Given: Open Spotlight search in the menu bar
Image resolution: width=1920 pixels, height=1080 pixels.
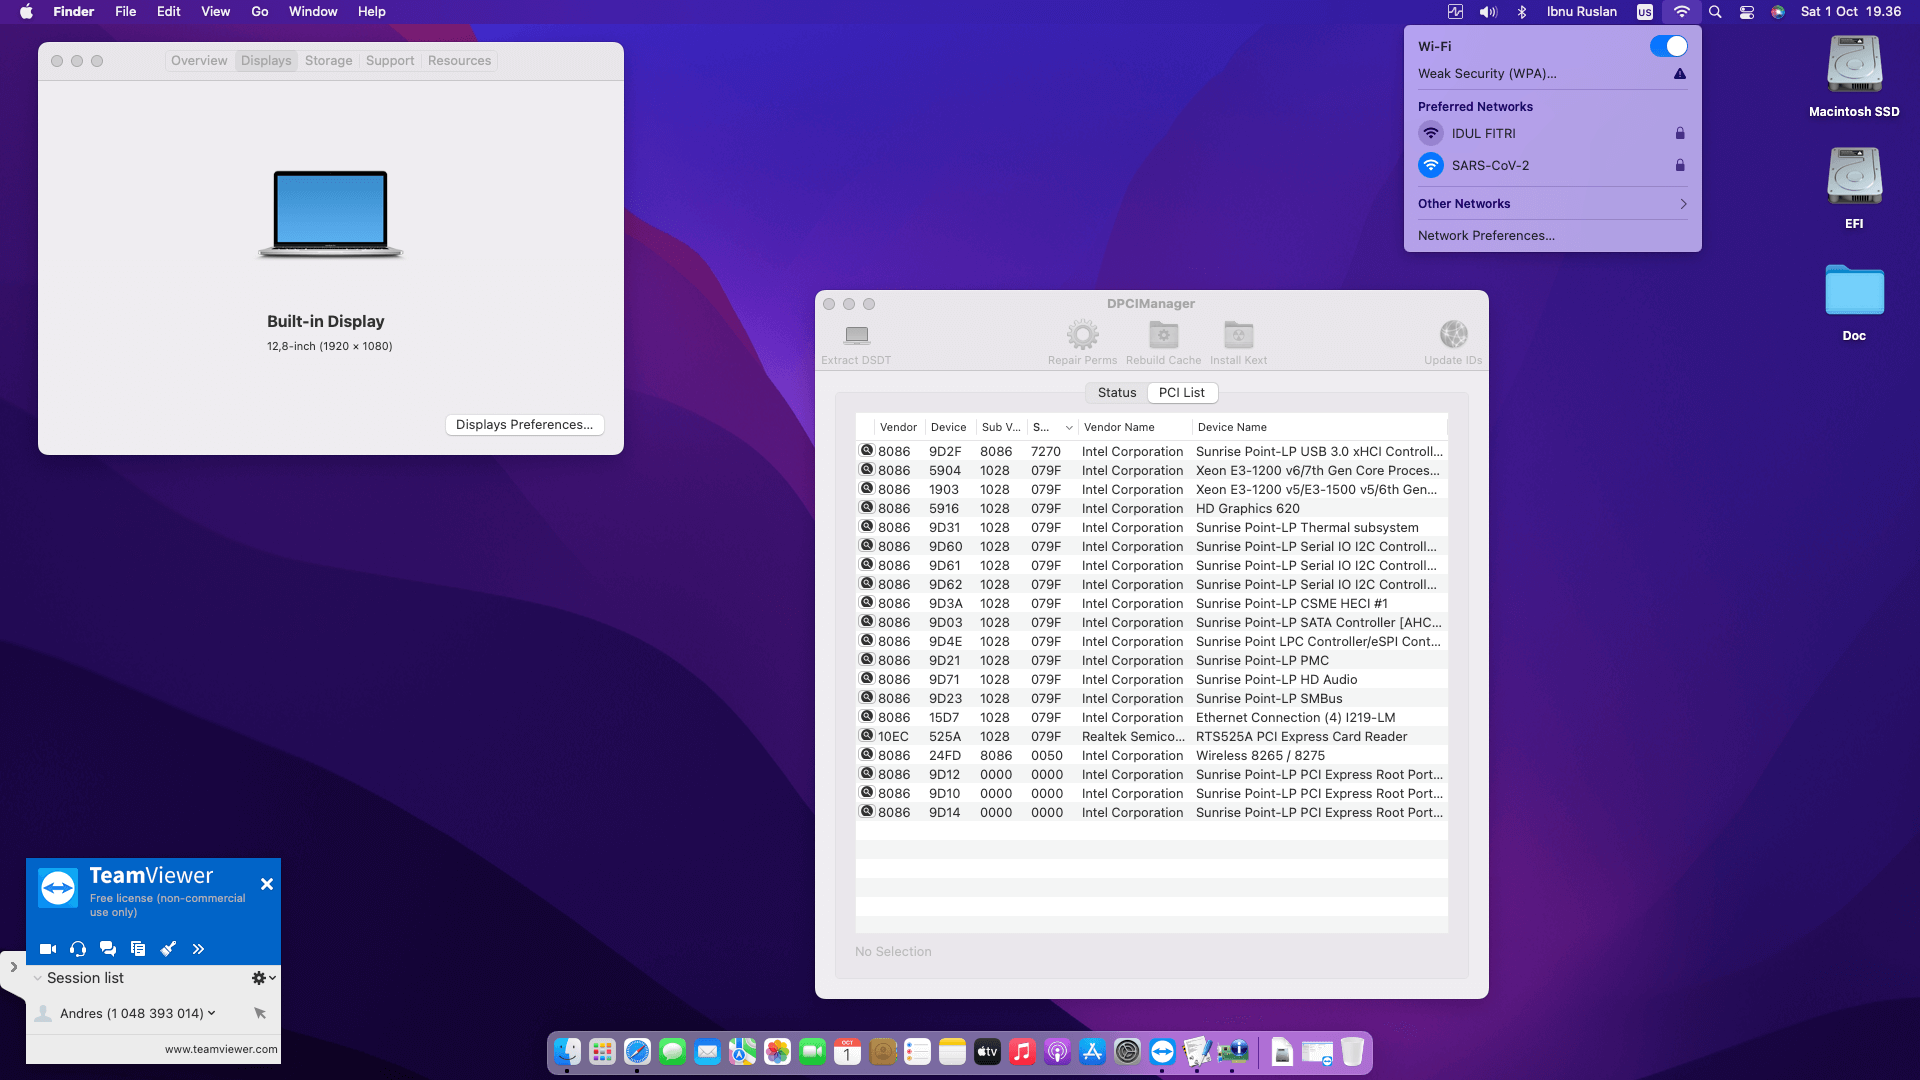Looking at the screenshot, I should [1715, 12].
